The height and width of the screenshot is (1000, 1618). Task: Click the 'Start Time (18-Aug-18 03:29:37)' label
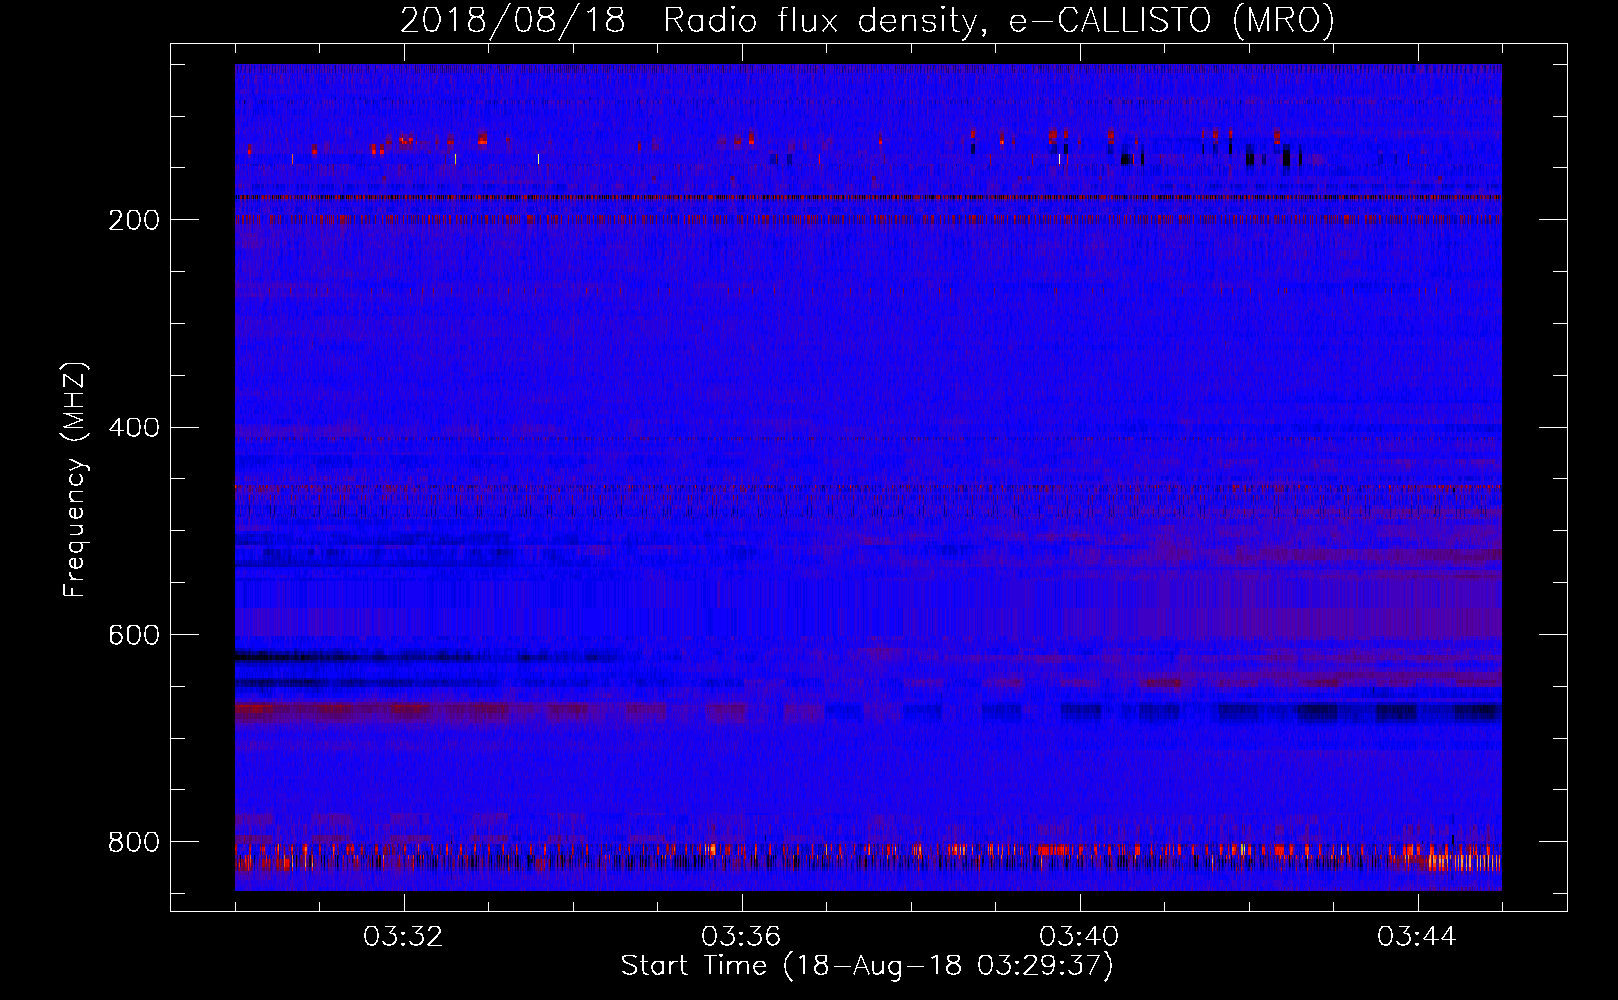tap(867, 966)
